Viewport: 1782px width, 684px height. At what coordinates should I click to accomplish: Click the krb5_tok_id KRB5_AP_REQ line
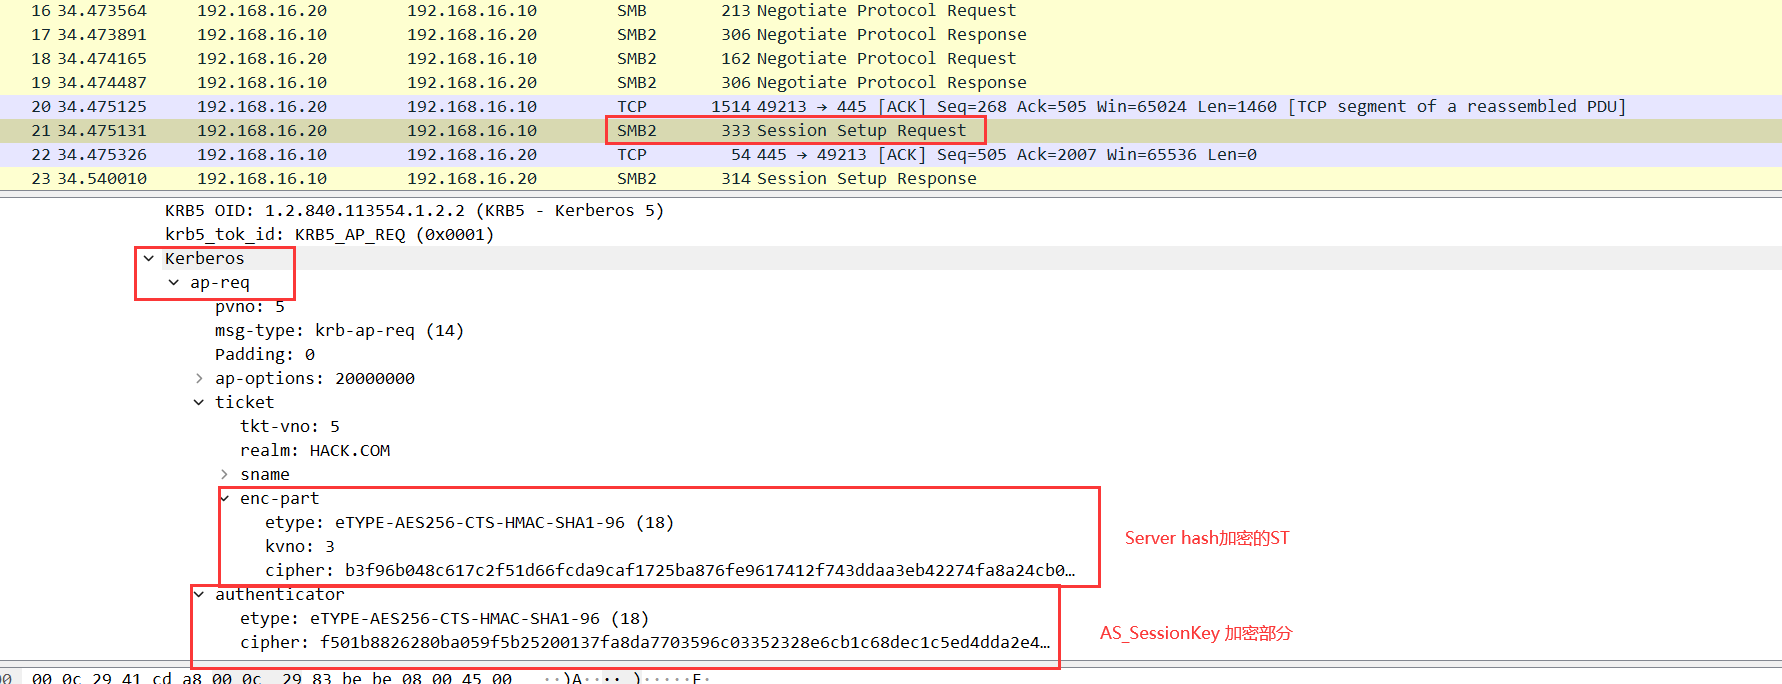(x=329, y=235)
